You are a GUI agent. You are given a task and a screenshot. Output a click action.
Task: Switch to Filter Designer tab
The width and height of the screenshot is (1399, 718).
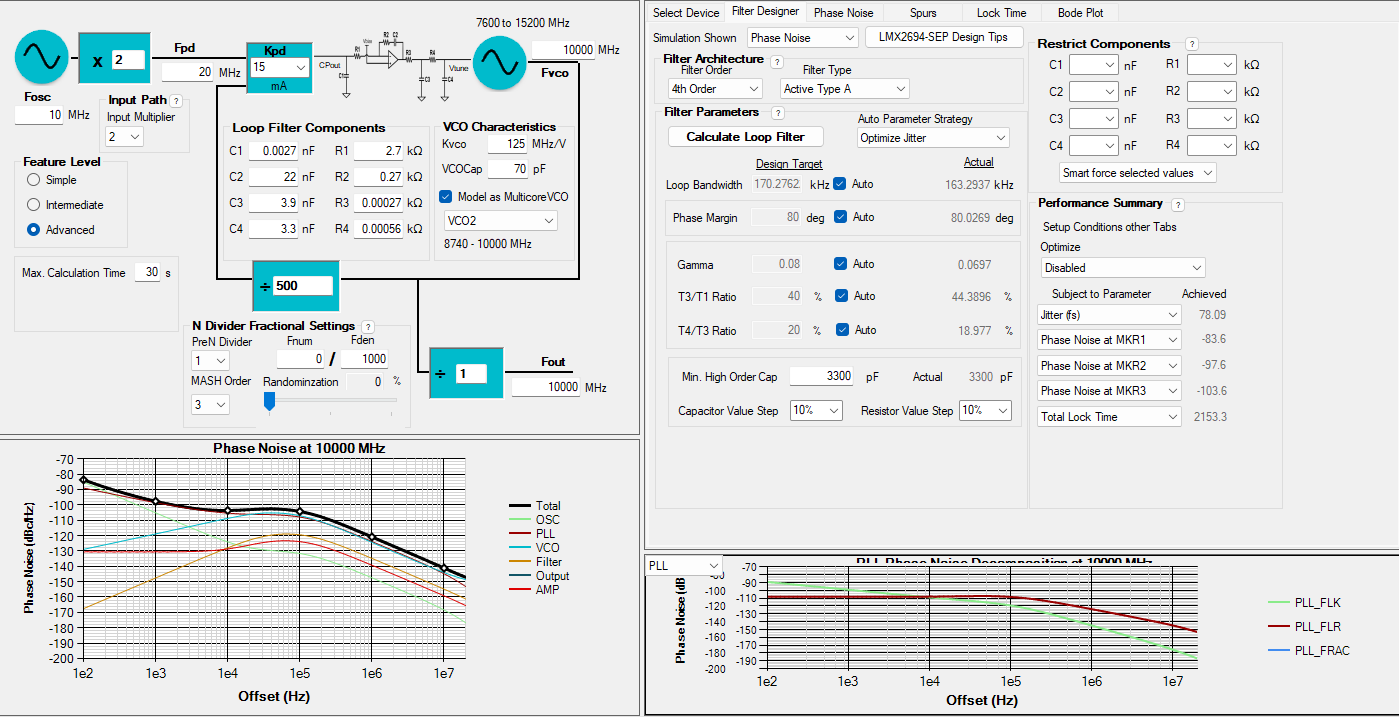click(x=765, y=11)
